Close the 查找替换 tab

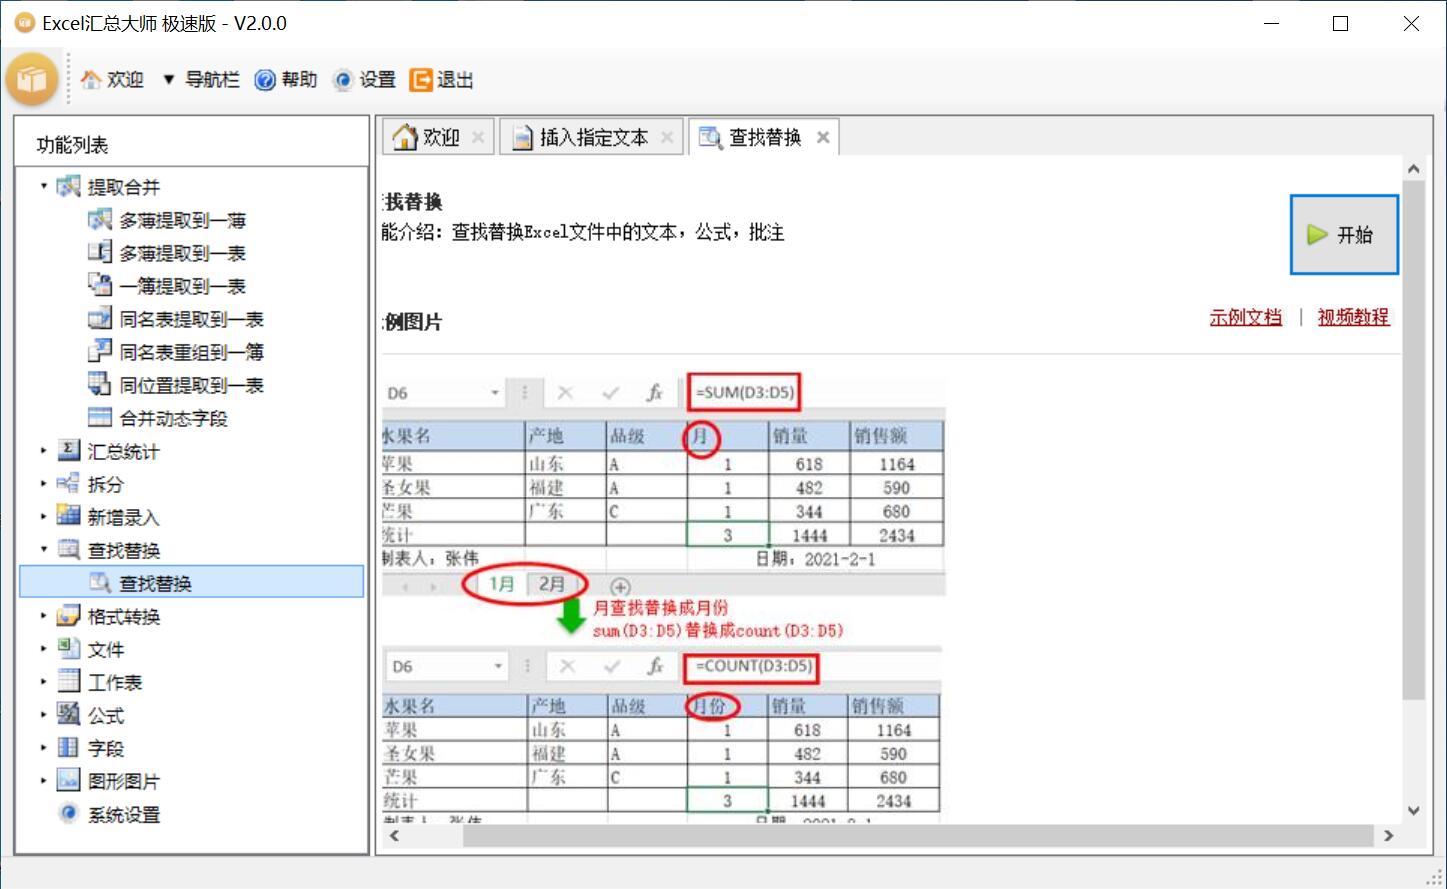coord(823,137)
